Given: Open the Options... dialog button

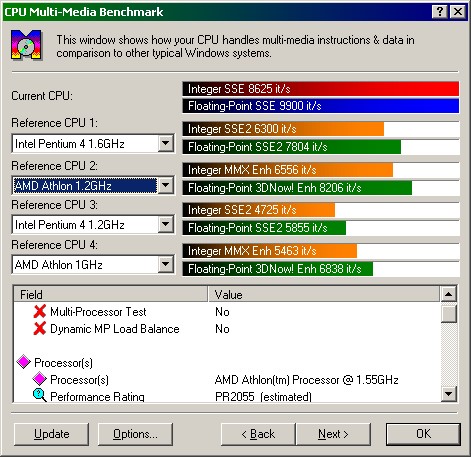Looking at the screenshot, I should (x=135, y=434).
